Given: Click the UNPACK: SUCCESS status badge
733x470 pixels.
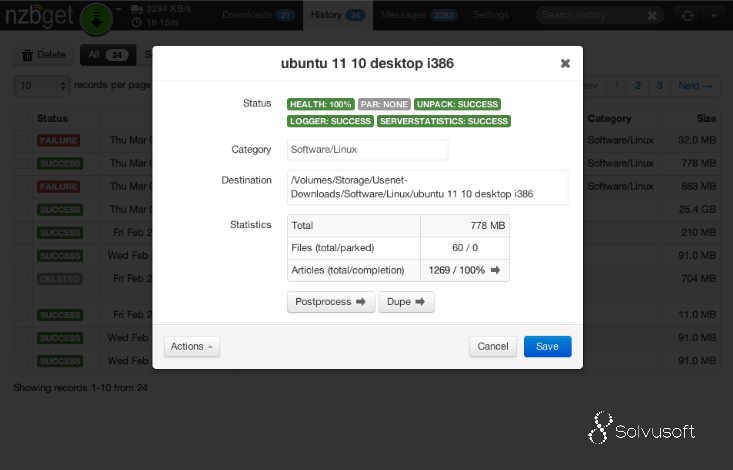Looking at the screenshot, I should 457,104.
